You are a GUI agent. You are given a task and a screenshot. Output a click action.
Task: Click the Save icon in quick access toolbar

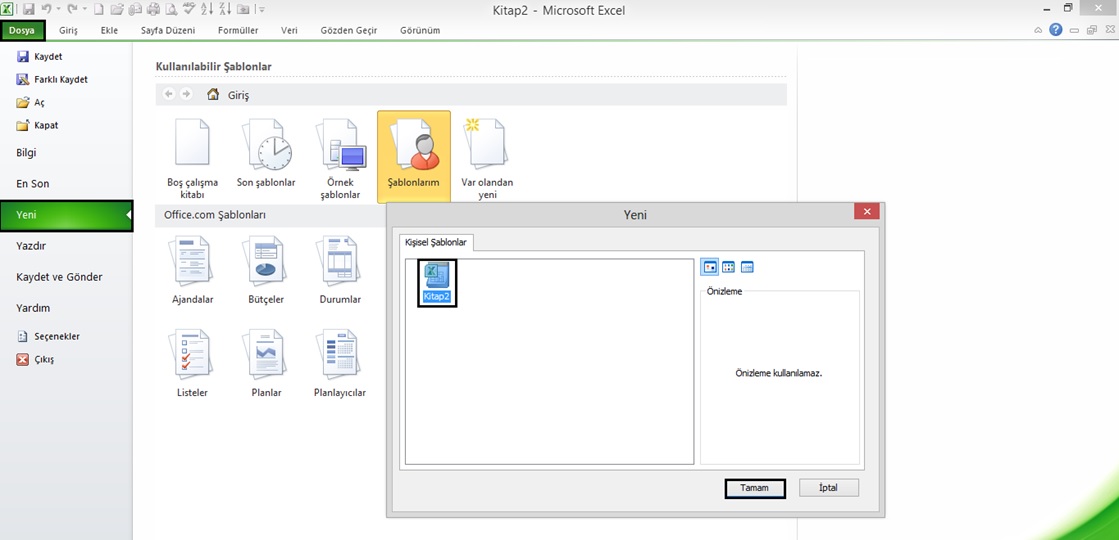click(x=29, y=9)
